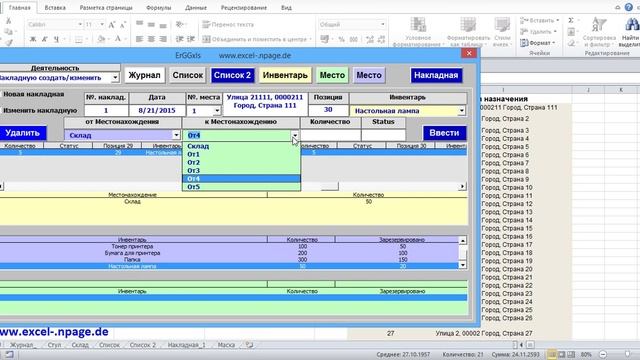
Task: Center text horizontally in the ribbon
Action: click(151, 39)
